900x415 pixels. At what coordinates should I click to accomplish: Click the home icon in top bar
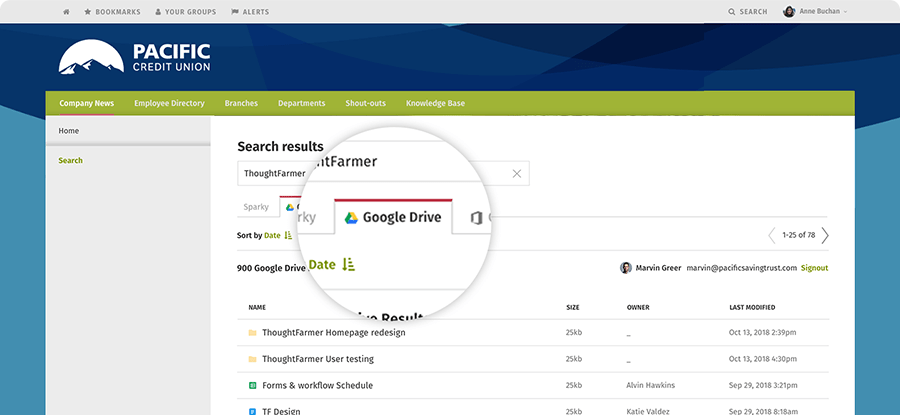pos(67,11)
